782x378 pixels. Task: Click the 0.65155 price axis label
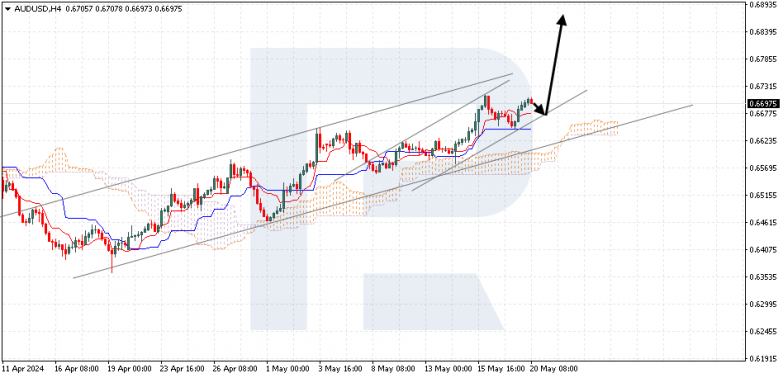coord(764,195)
